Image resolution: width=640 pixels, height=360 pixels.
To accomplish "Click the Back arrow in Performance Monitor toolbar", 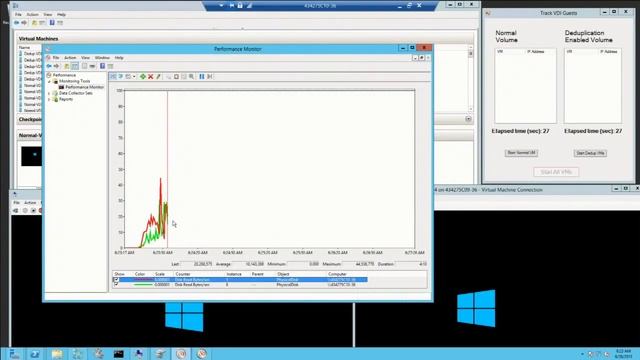I will [x=49, y=66].
